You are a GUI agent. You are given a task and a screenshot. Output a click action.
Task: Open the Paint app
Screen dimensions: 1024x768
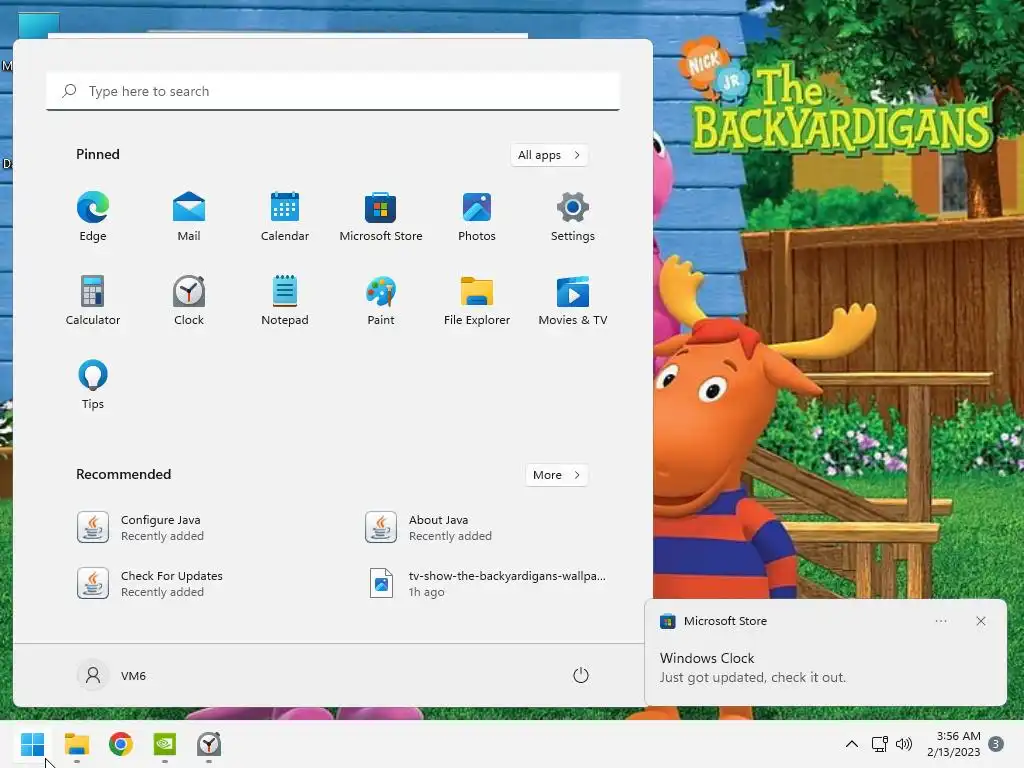(x=381, y=300)
